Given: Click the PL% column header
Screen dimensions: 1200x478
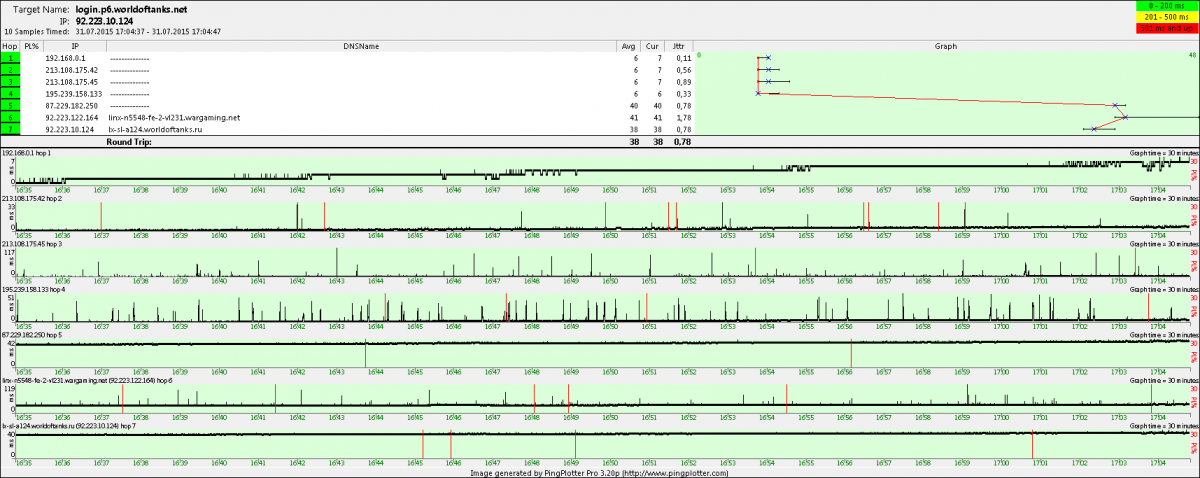Looking at the screenshot, I should (32, 46).
